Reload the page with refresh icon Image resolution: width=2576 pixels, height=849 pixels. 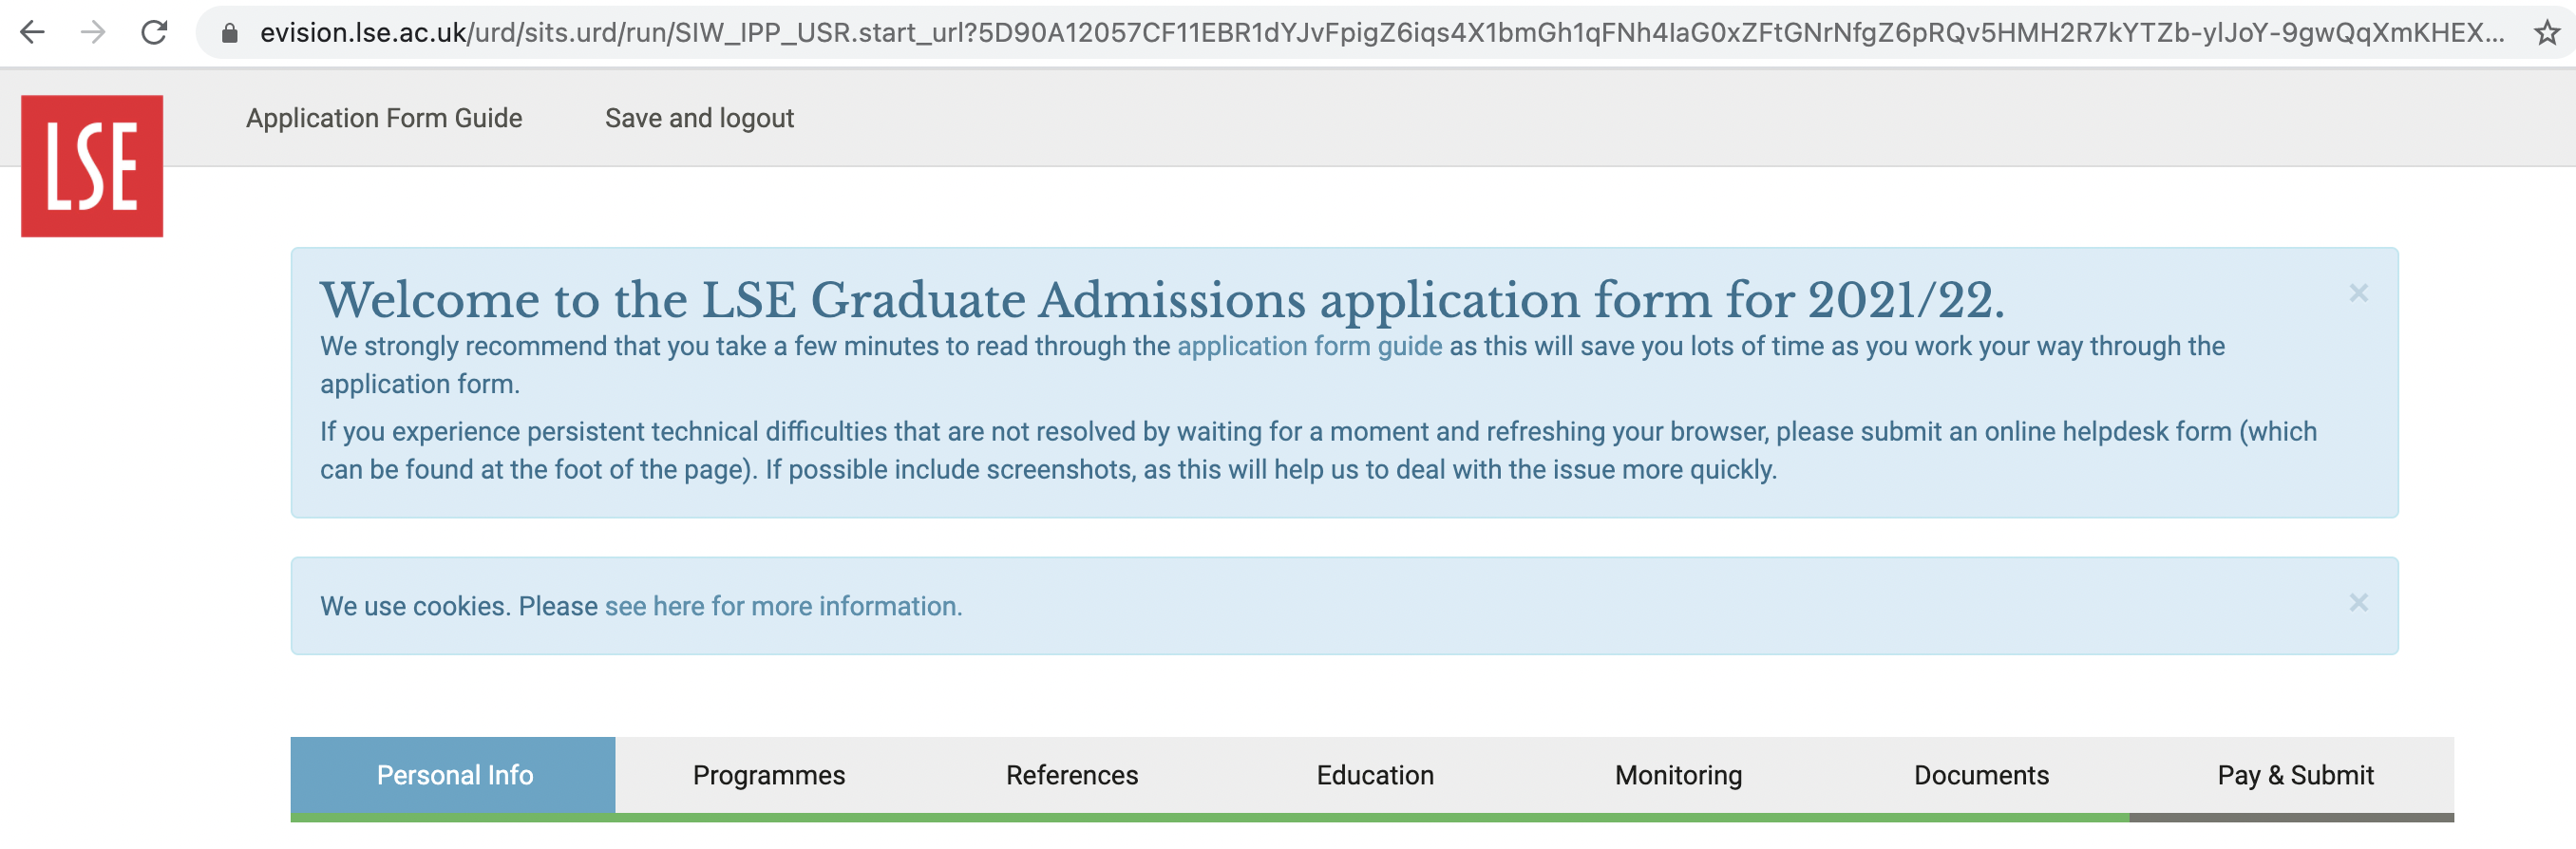[154, 33]
